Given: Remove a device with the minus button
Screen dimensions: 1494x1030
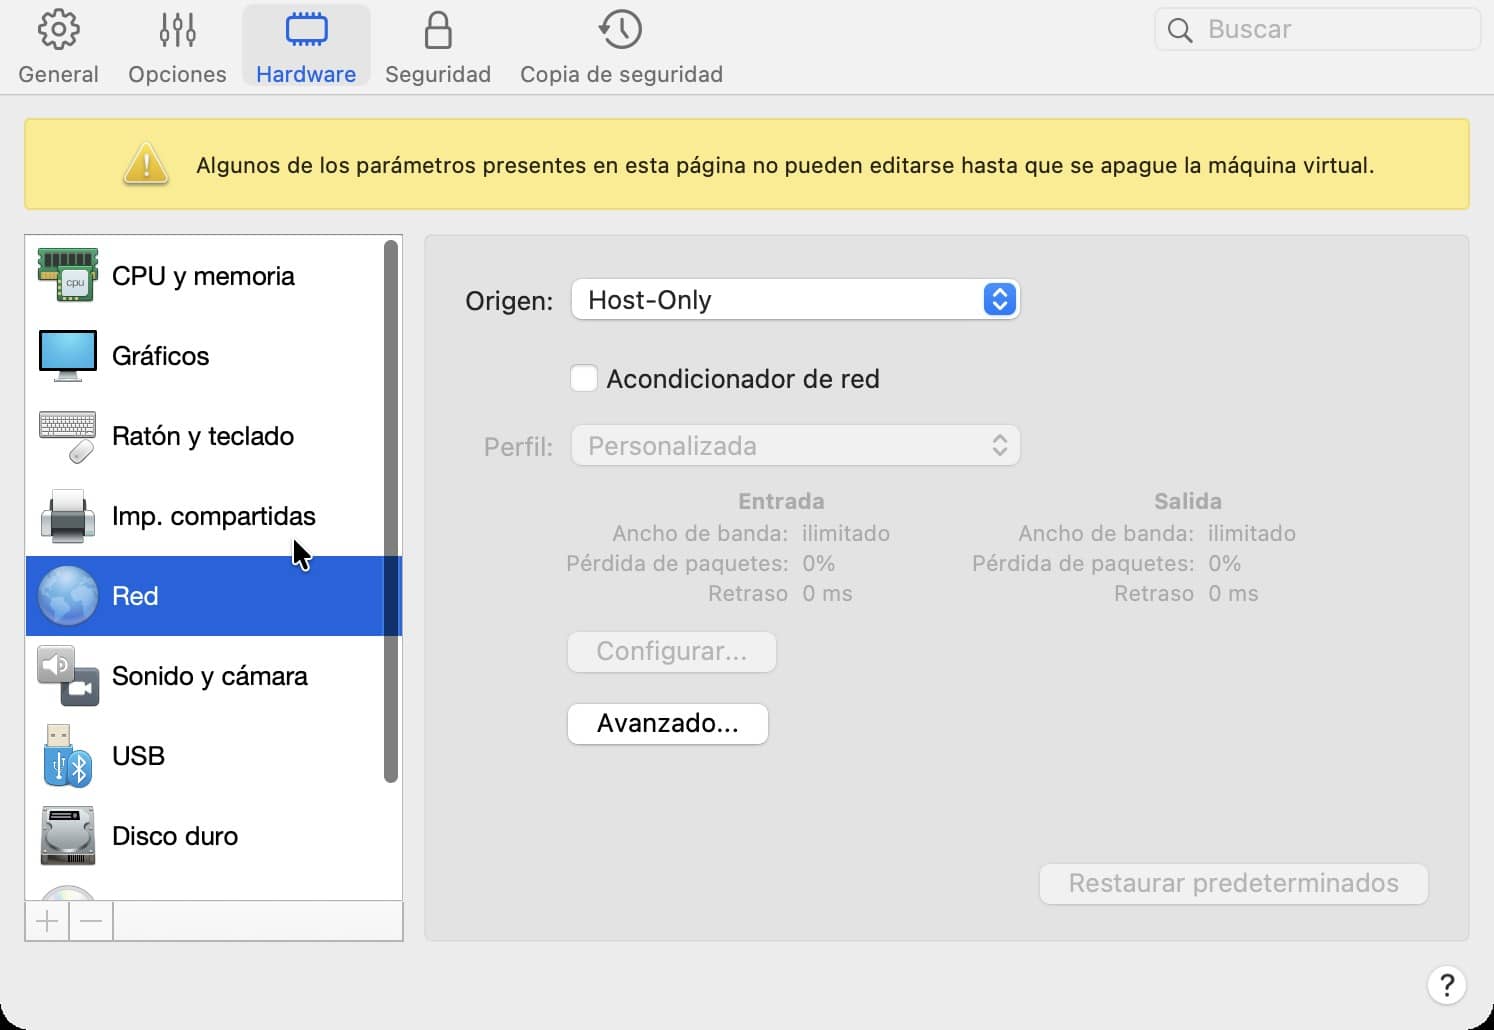Looking at the screenshot, I should pos(91,921).
